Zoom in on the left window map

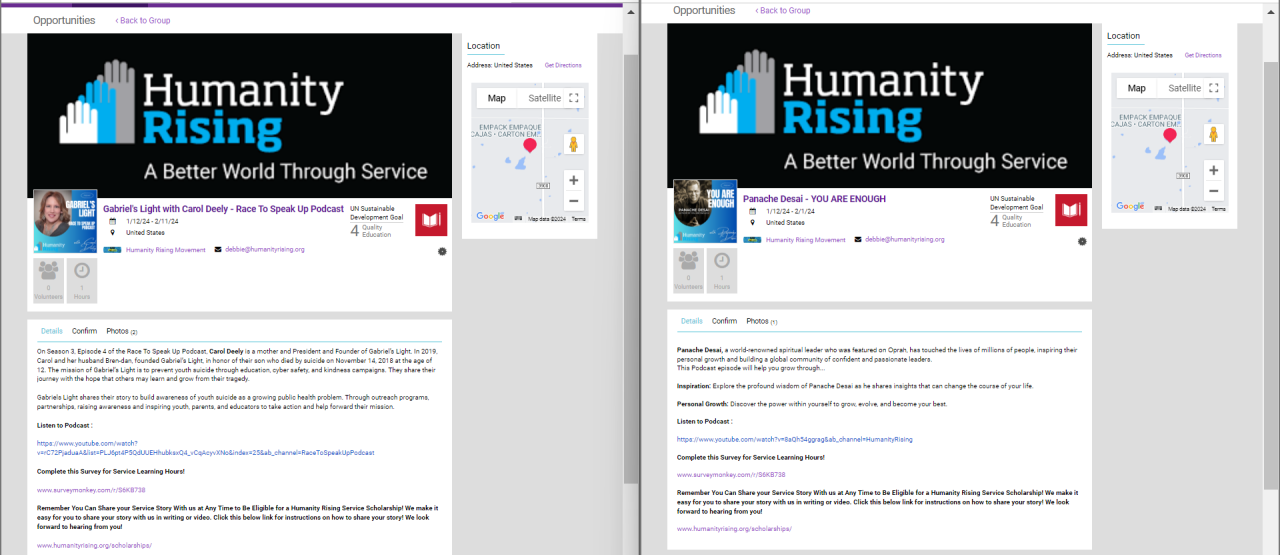point(573,180)
